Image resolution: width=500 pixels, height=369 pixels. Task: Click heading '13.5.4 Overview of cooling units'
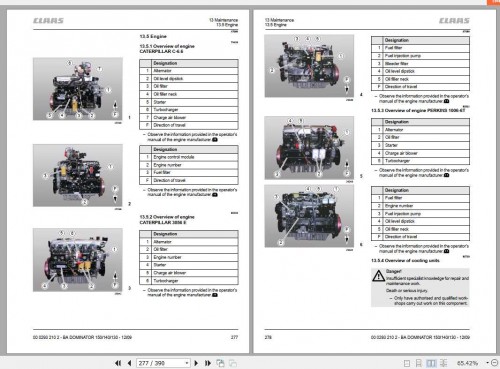tap(405, 261)
